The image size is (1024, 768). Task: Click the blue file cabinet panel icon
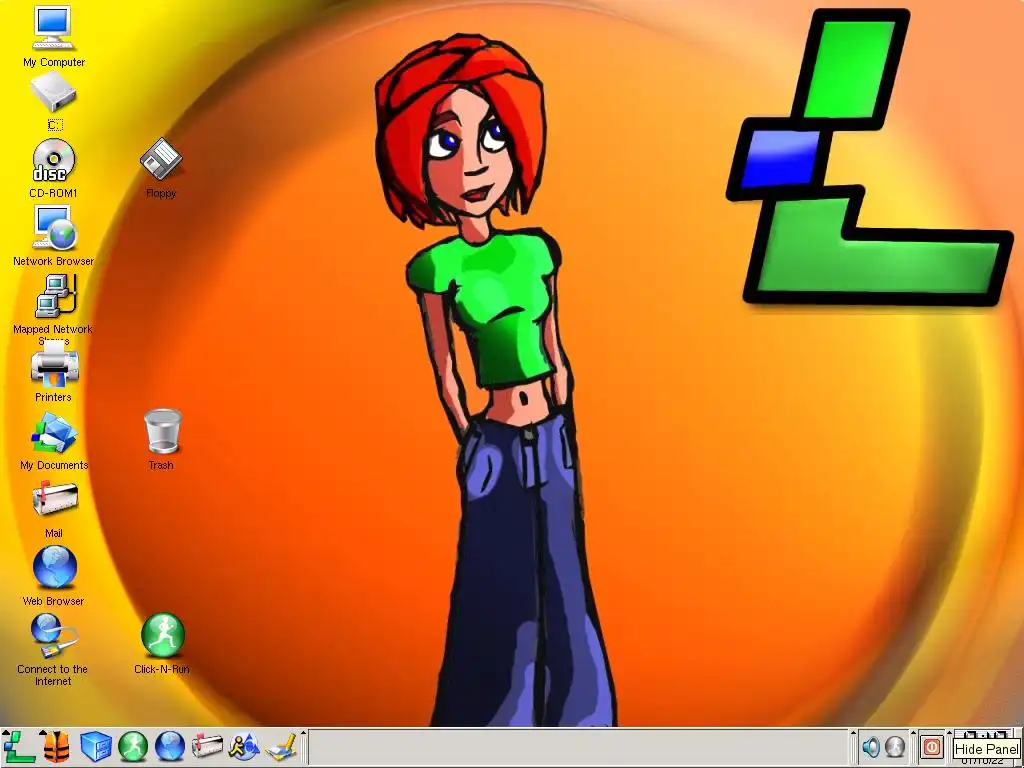pyautogui.click(x=95, y=747)
